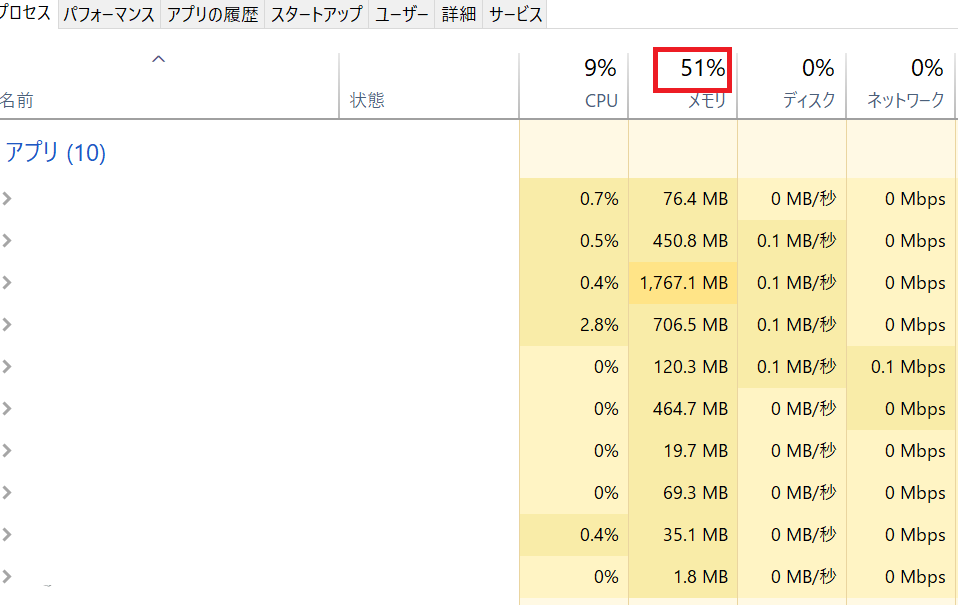Open the アプリの履歴 tab

[x=213, y=14]
